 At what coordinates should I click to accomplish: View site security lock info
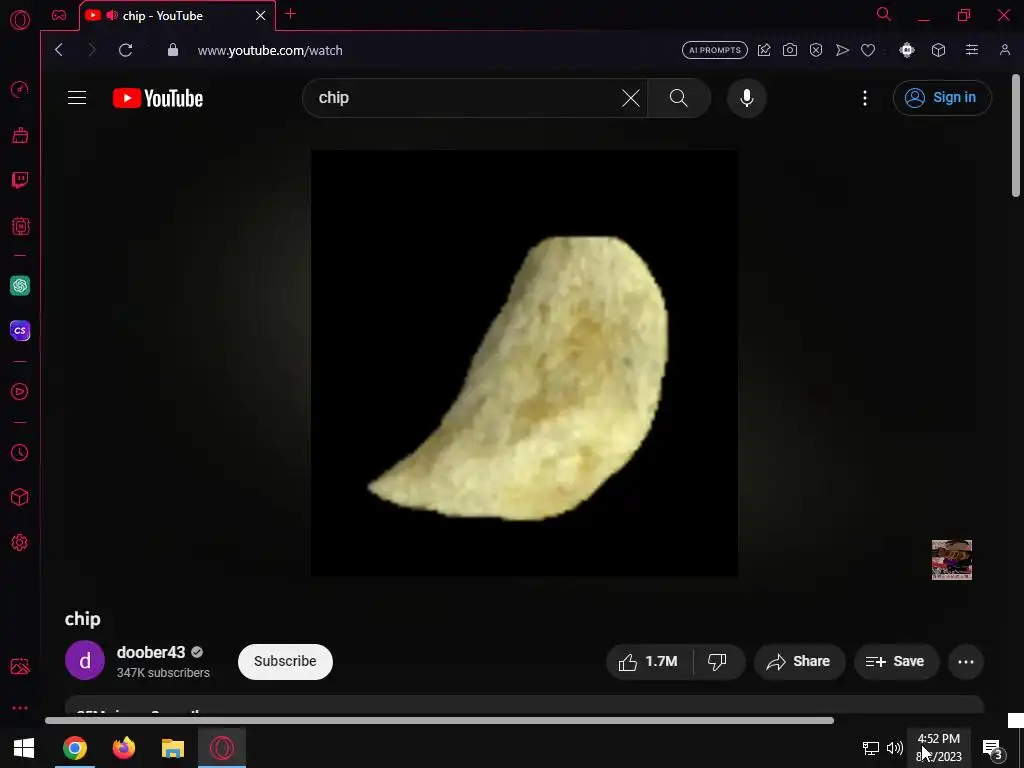172,50
